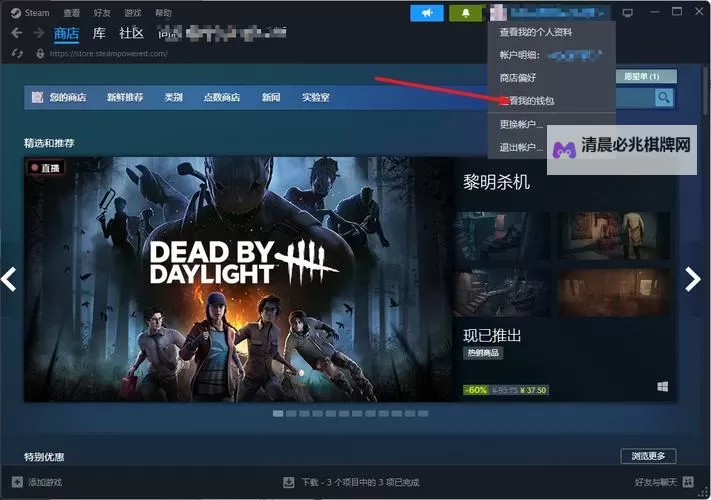Click the page vertical scrollbar
The image size is (711, 500).
pyautogui.click(x=706, y=91)
